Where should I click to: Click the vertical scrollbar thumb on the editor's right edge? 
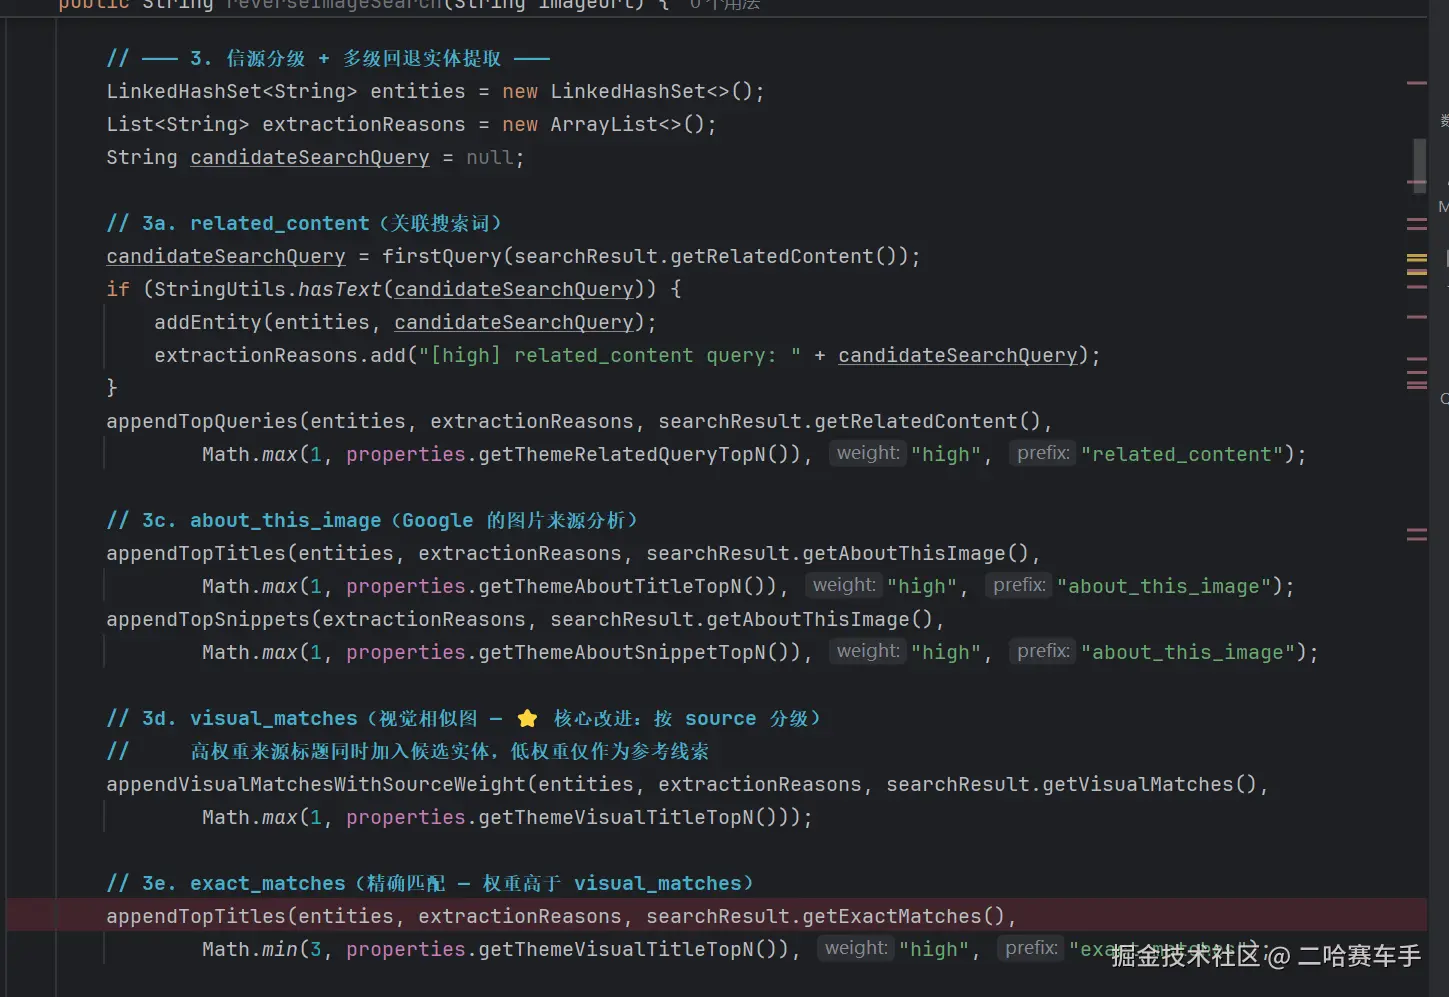[1419, 165]
